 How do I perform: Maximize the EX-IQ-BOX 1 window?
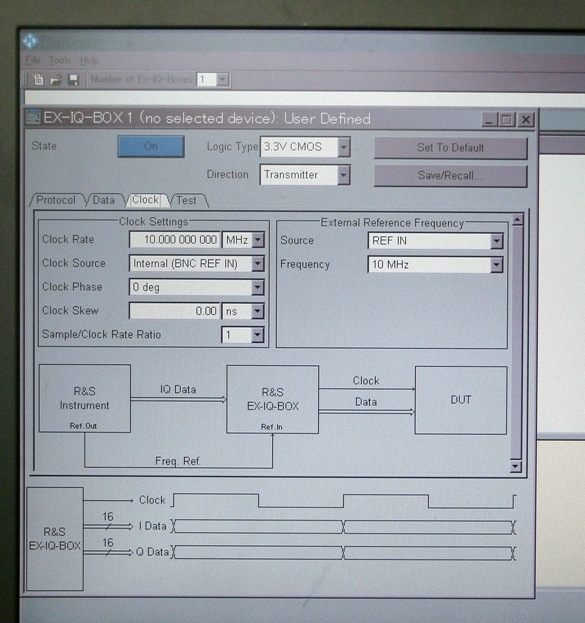[507, 120]
